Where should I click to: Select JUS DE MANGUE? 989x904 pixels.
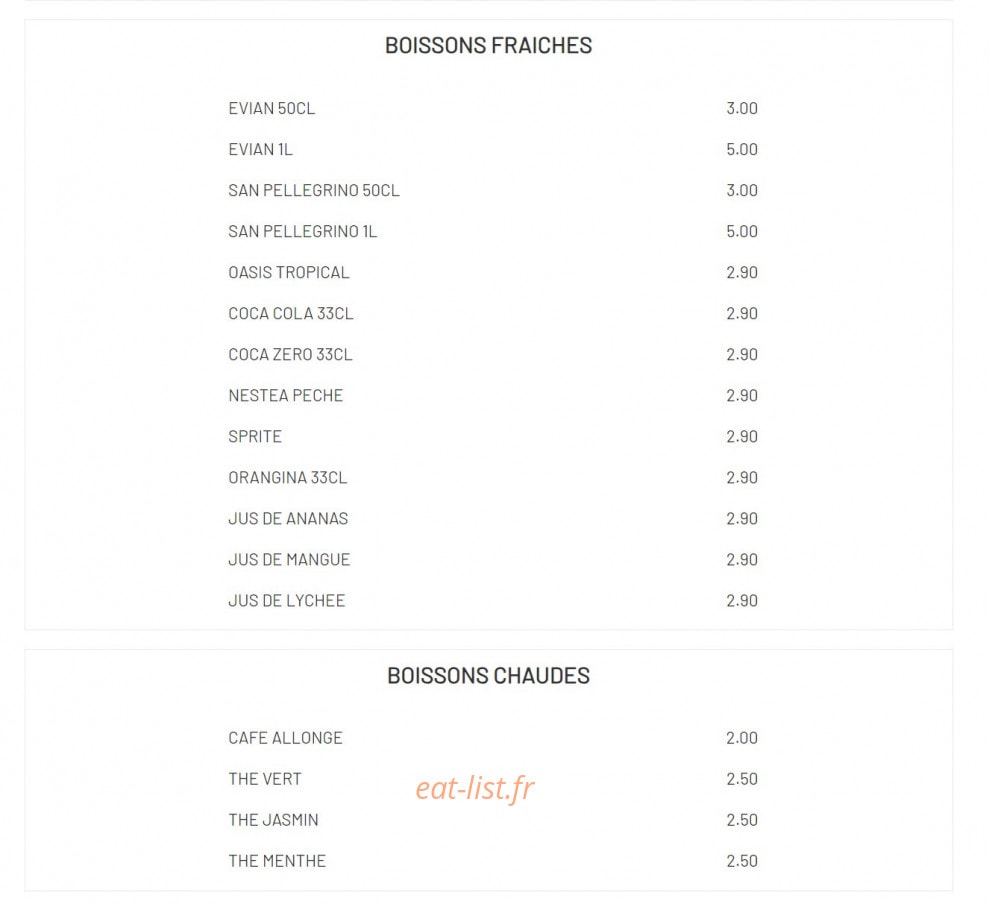(x=289, y=560)
